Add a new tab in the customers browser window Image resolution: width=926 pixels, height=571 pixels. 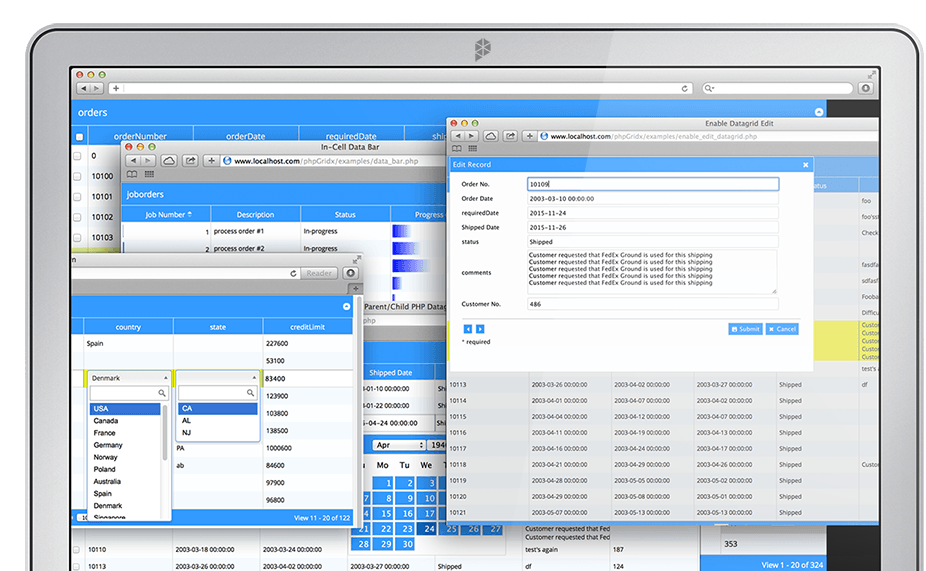tap(355, 289)
